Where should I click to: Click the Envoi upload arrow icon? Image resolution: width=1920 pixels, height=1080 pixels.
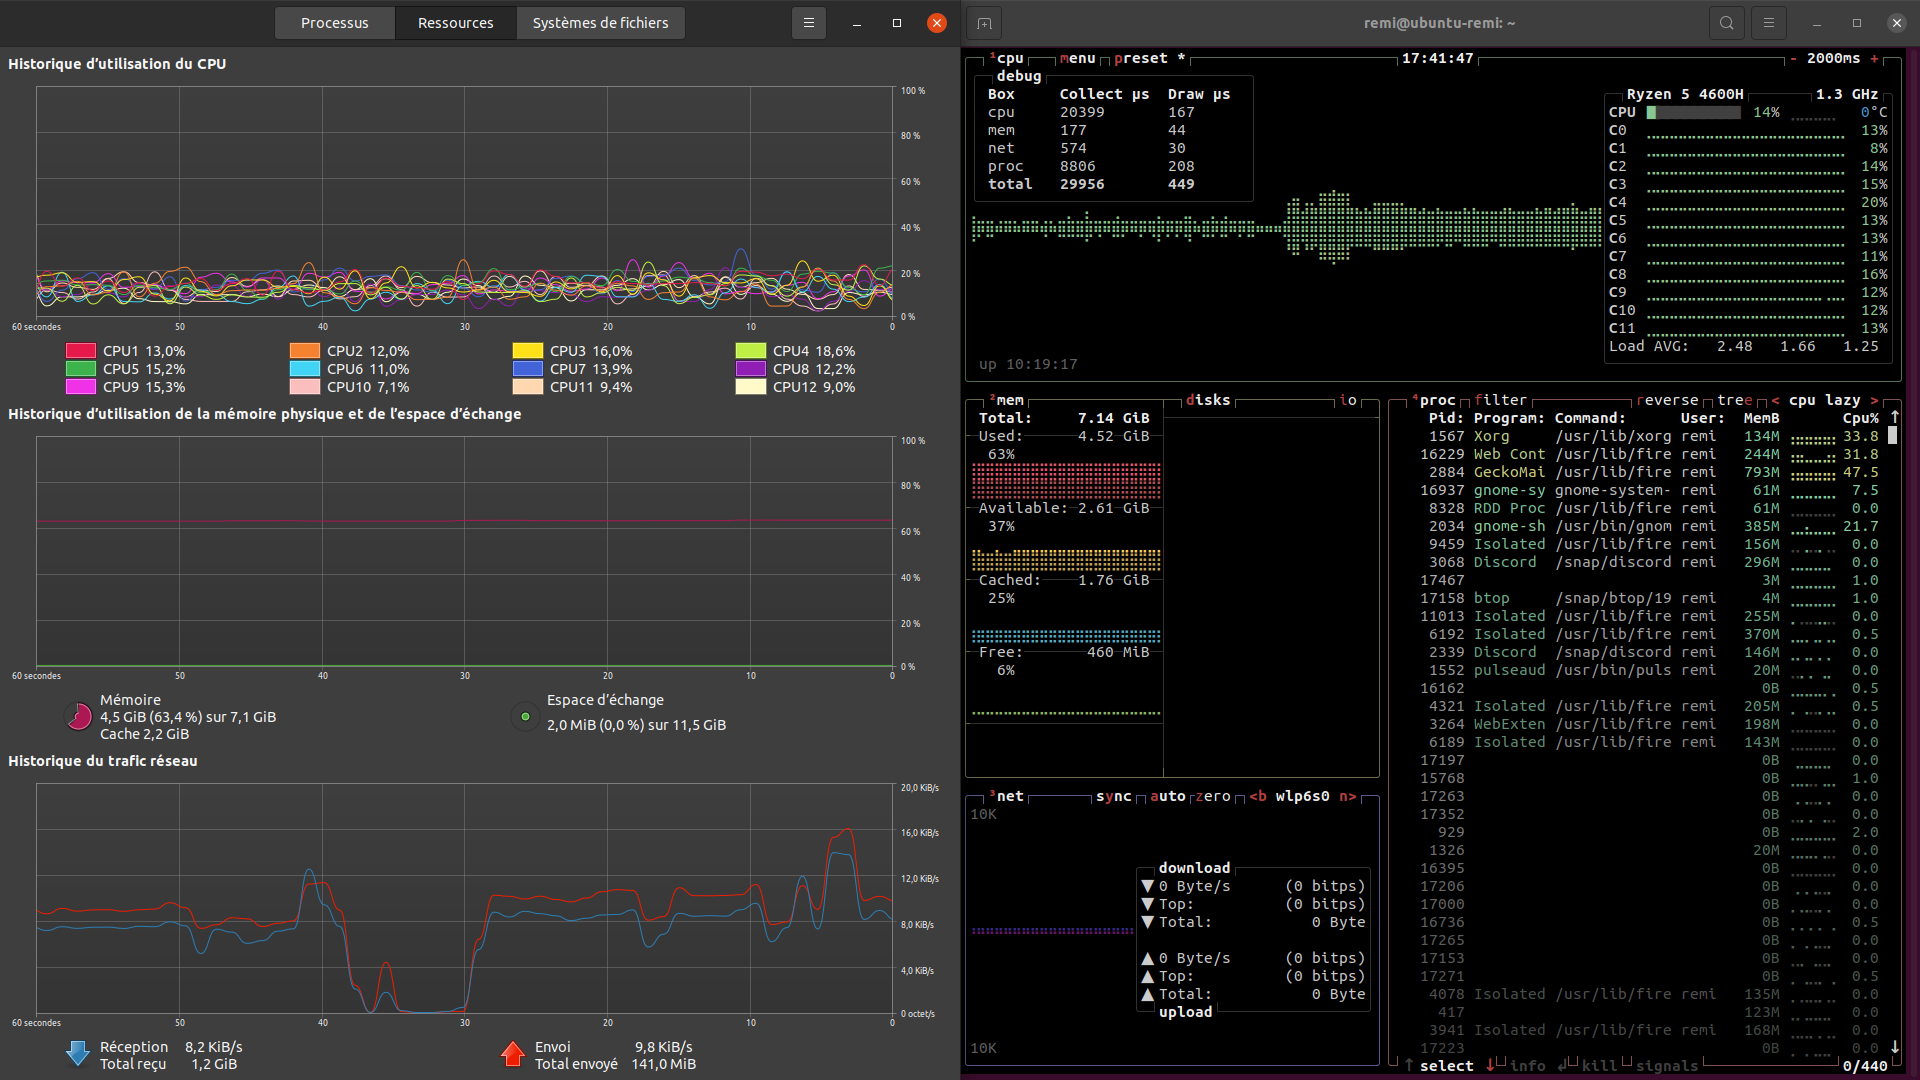[x=513, y=1053]
